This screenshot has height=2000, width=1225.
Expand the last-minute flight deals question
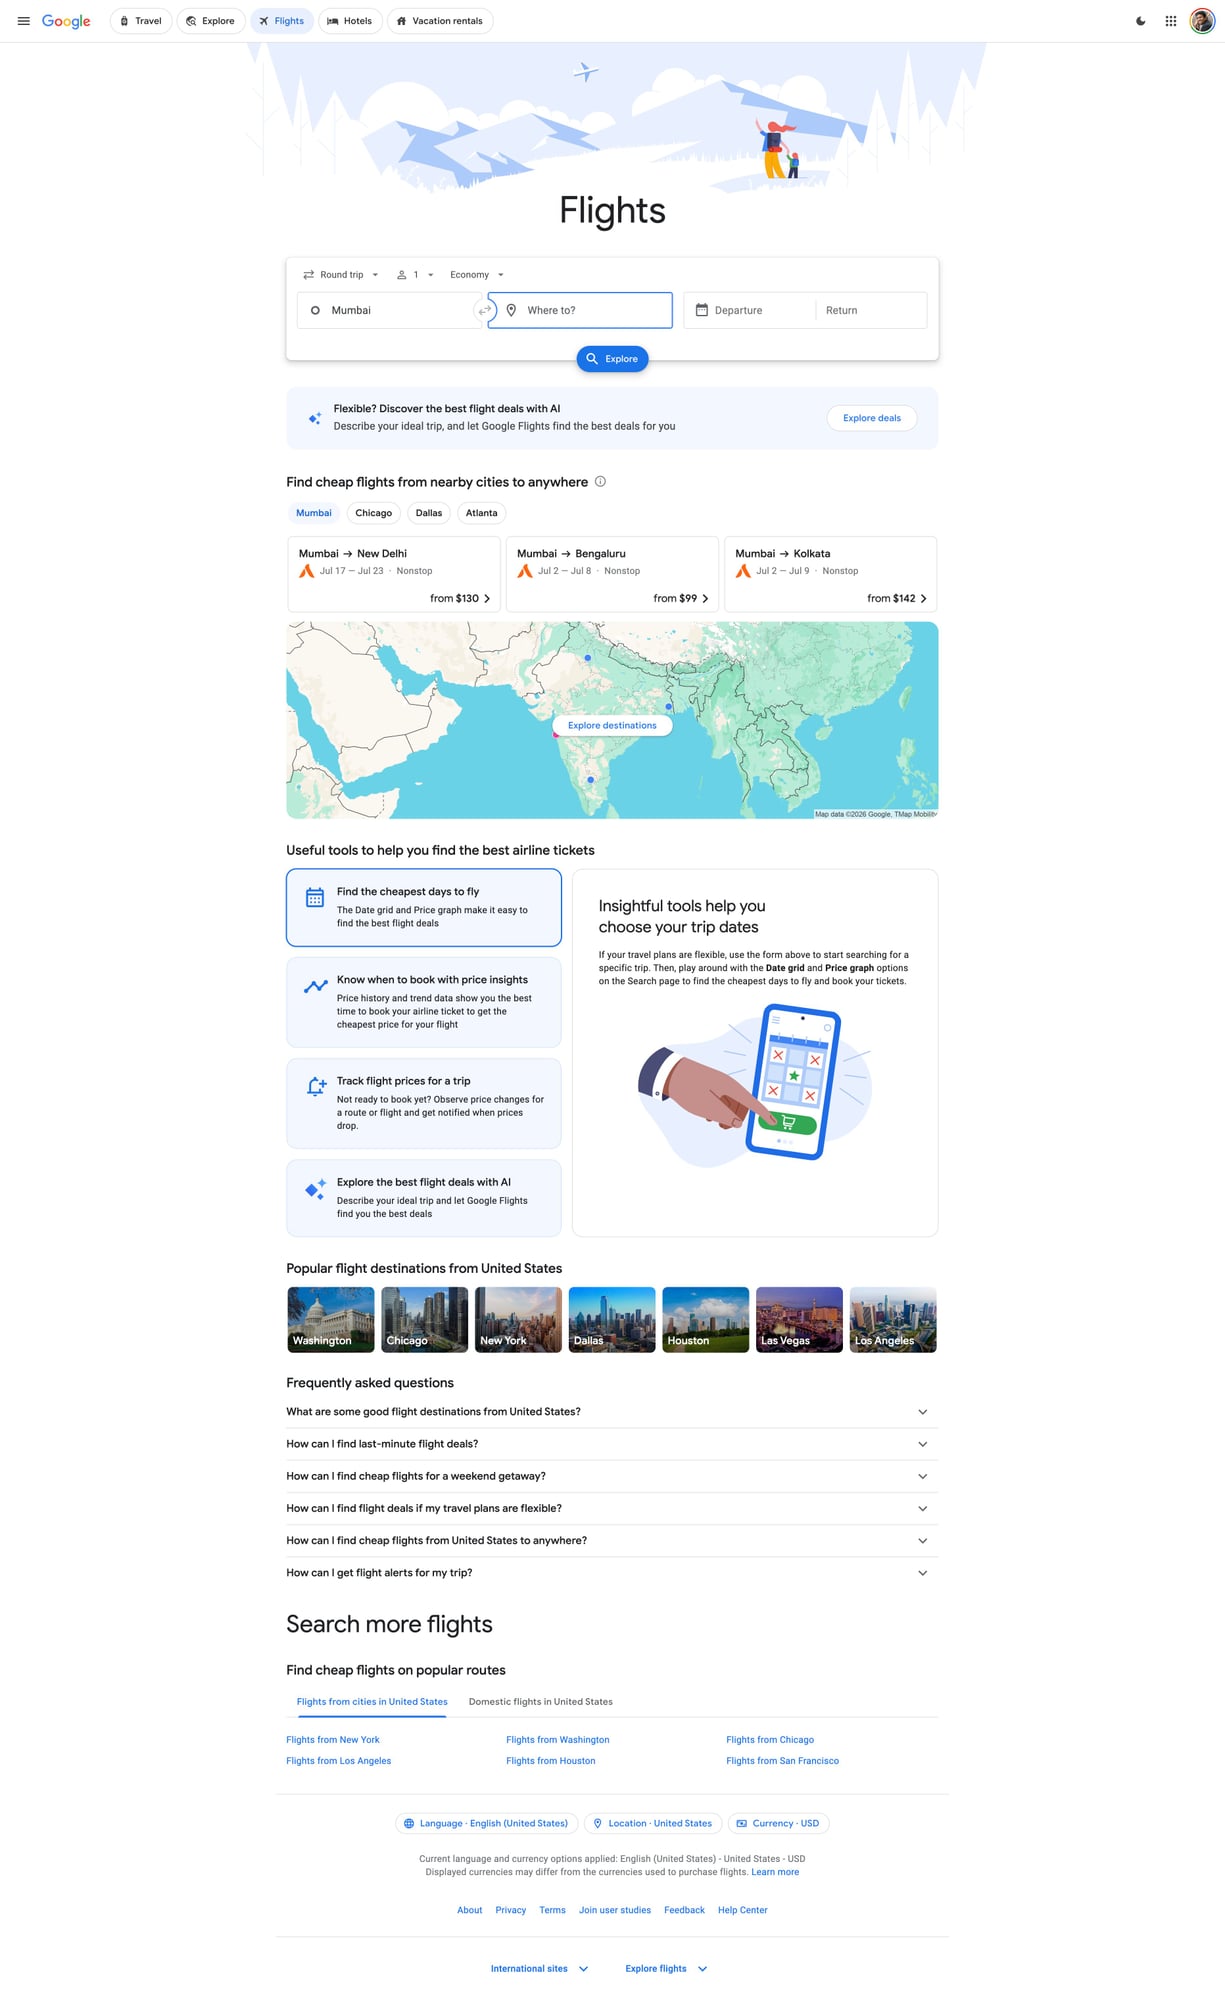coord(607,1444)
